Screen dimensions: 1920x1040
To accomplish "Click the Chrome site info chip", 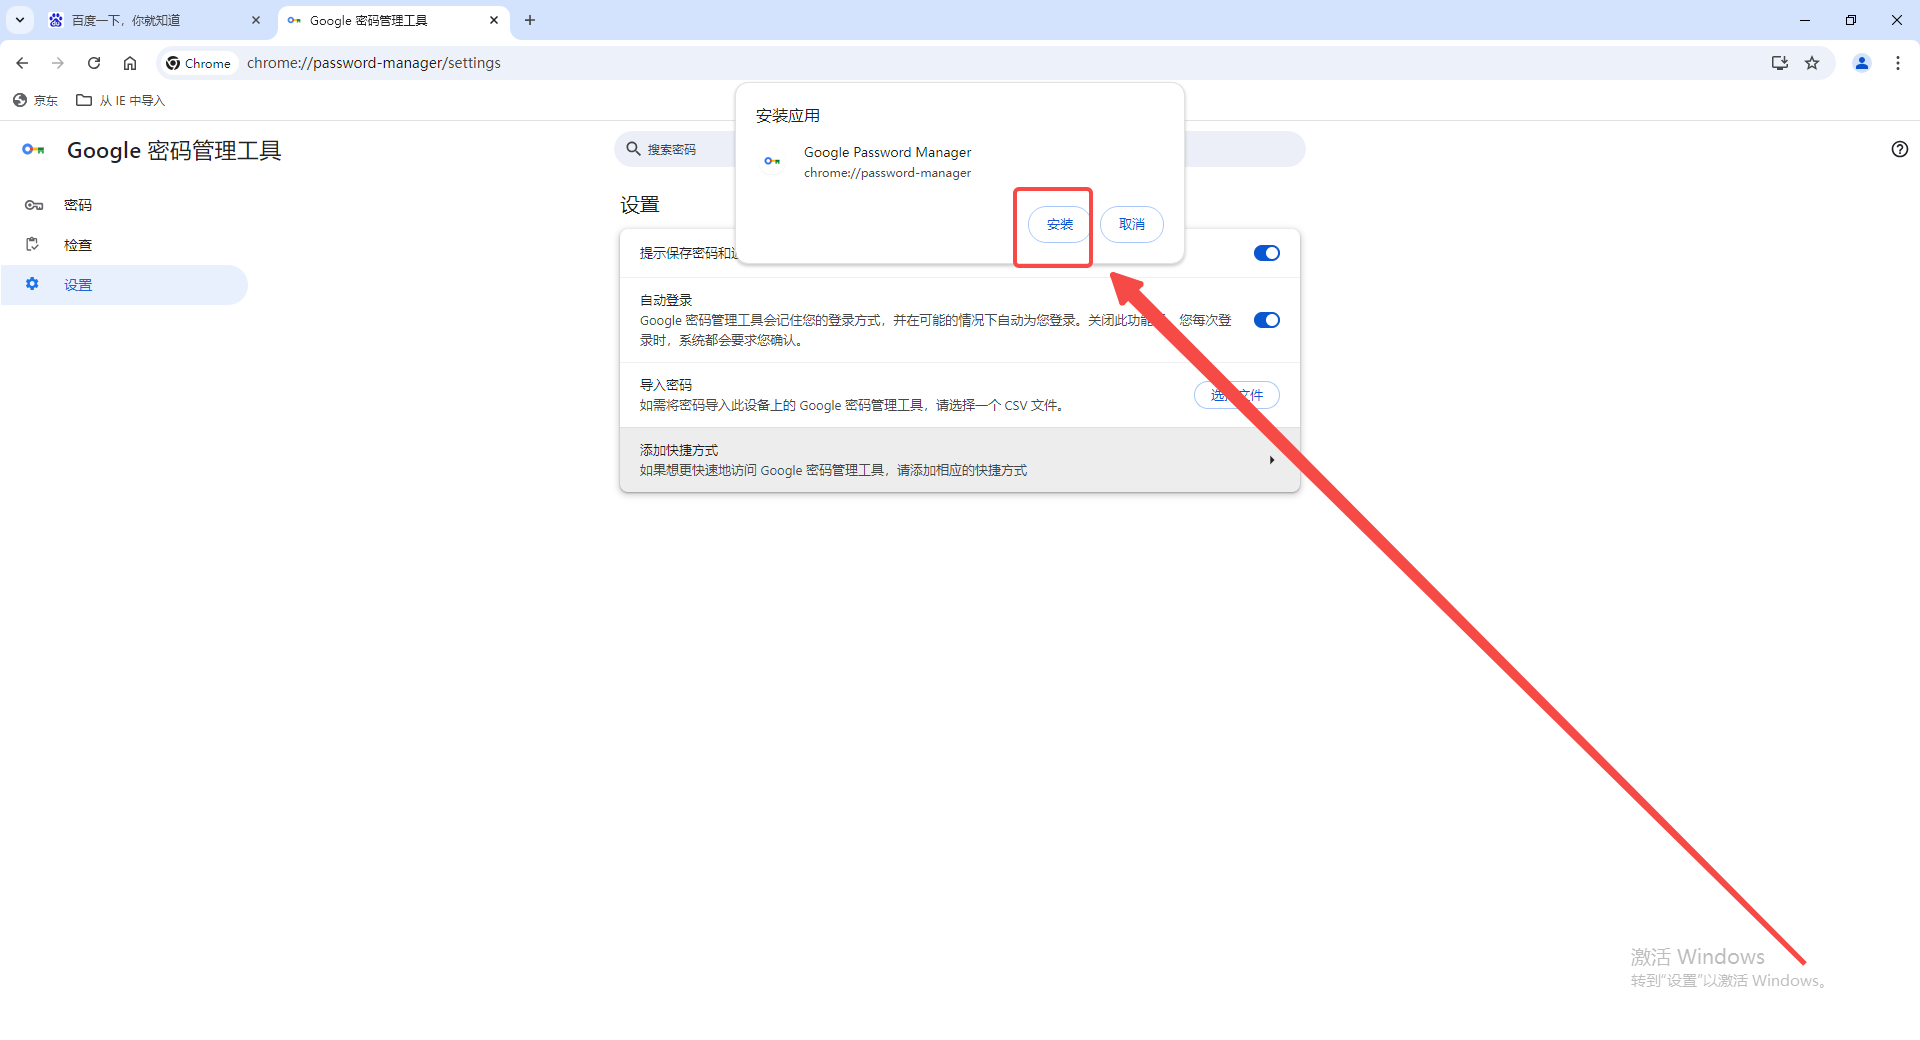I will pos(199,63).
